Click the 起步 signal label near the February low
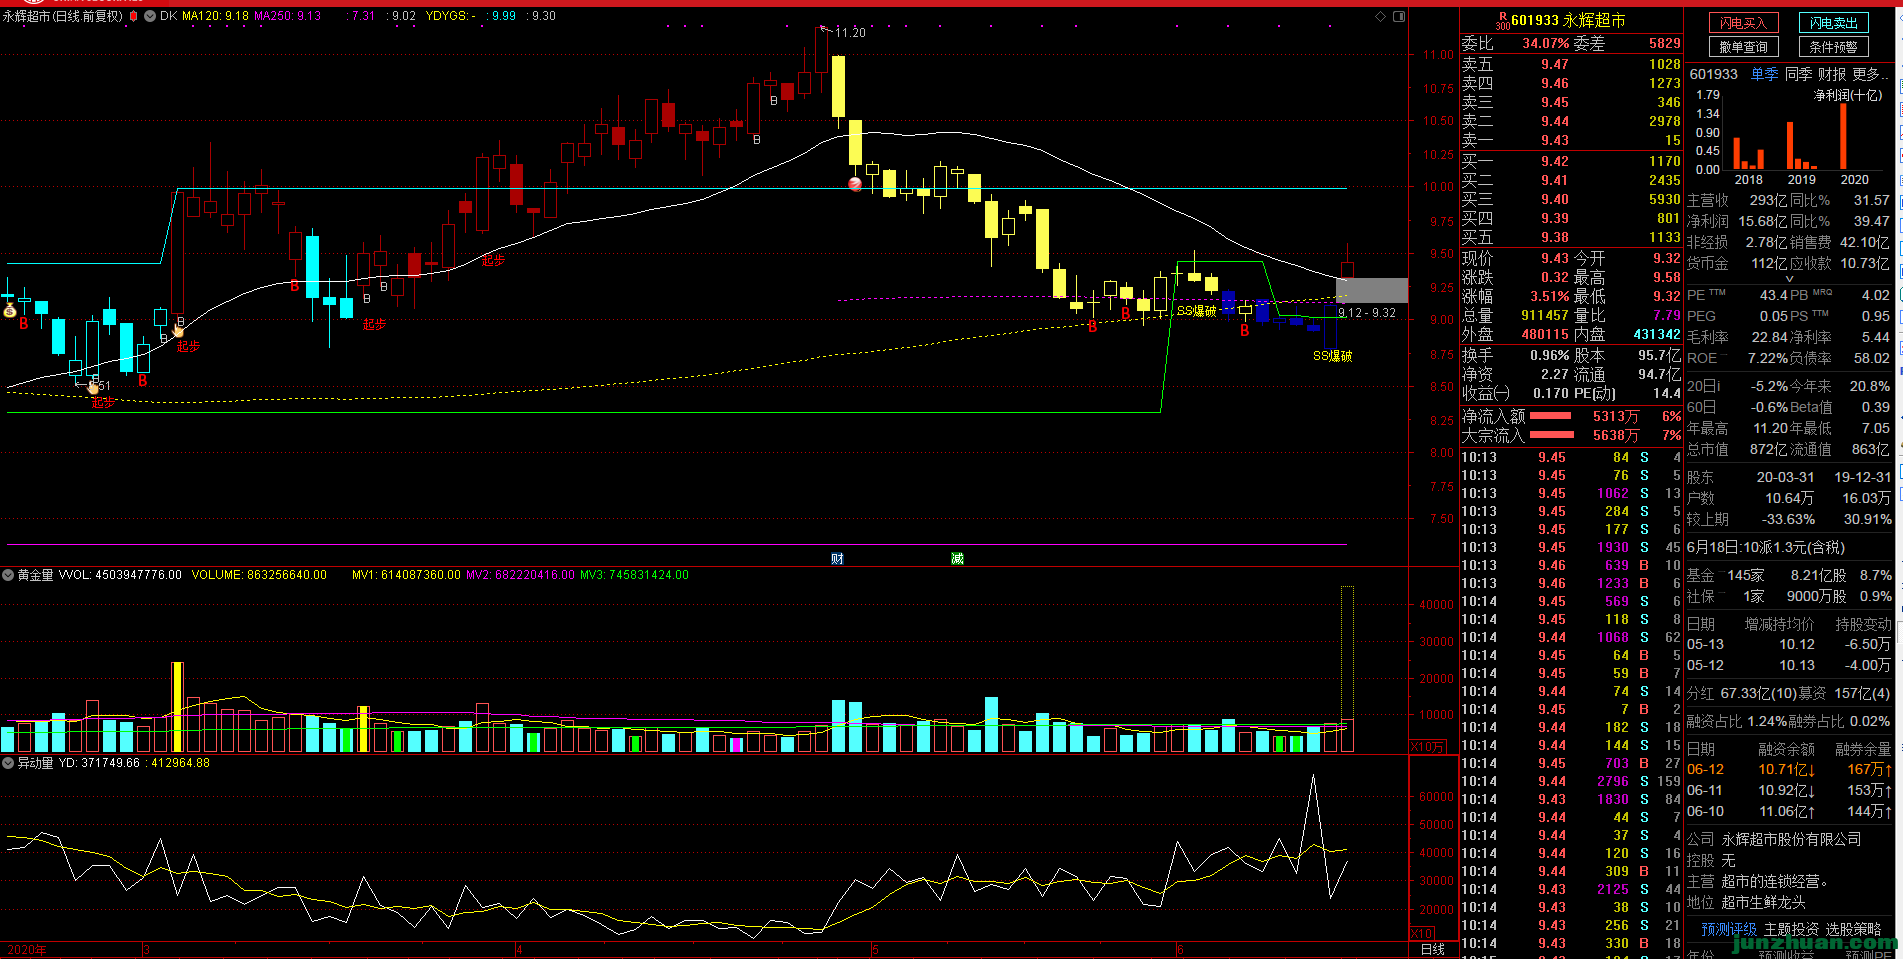 click(x=104, y=403)
